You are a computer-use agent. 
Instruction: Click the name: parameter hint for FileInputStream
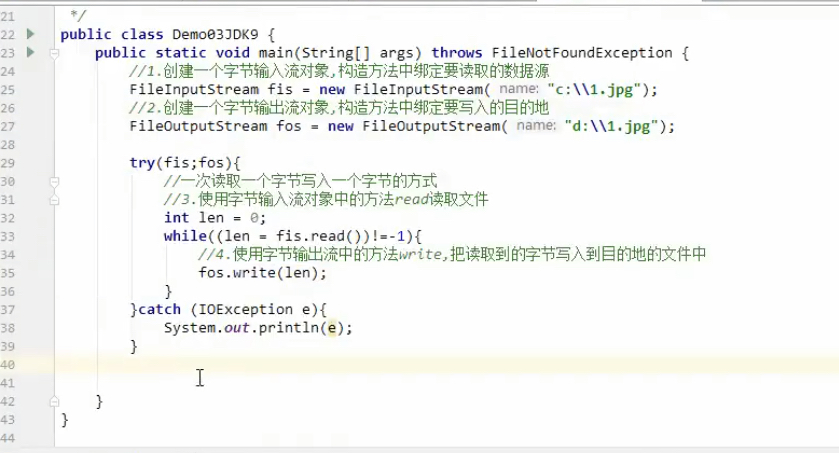(519, 89)
